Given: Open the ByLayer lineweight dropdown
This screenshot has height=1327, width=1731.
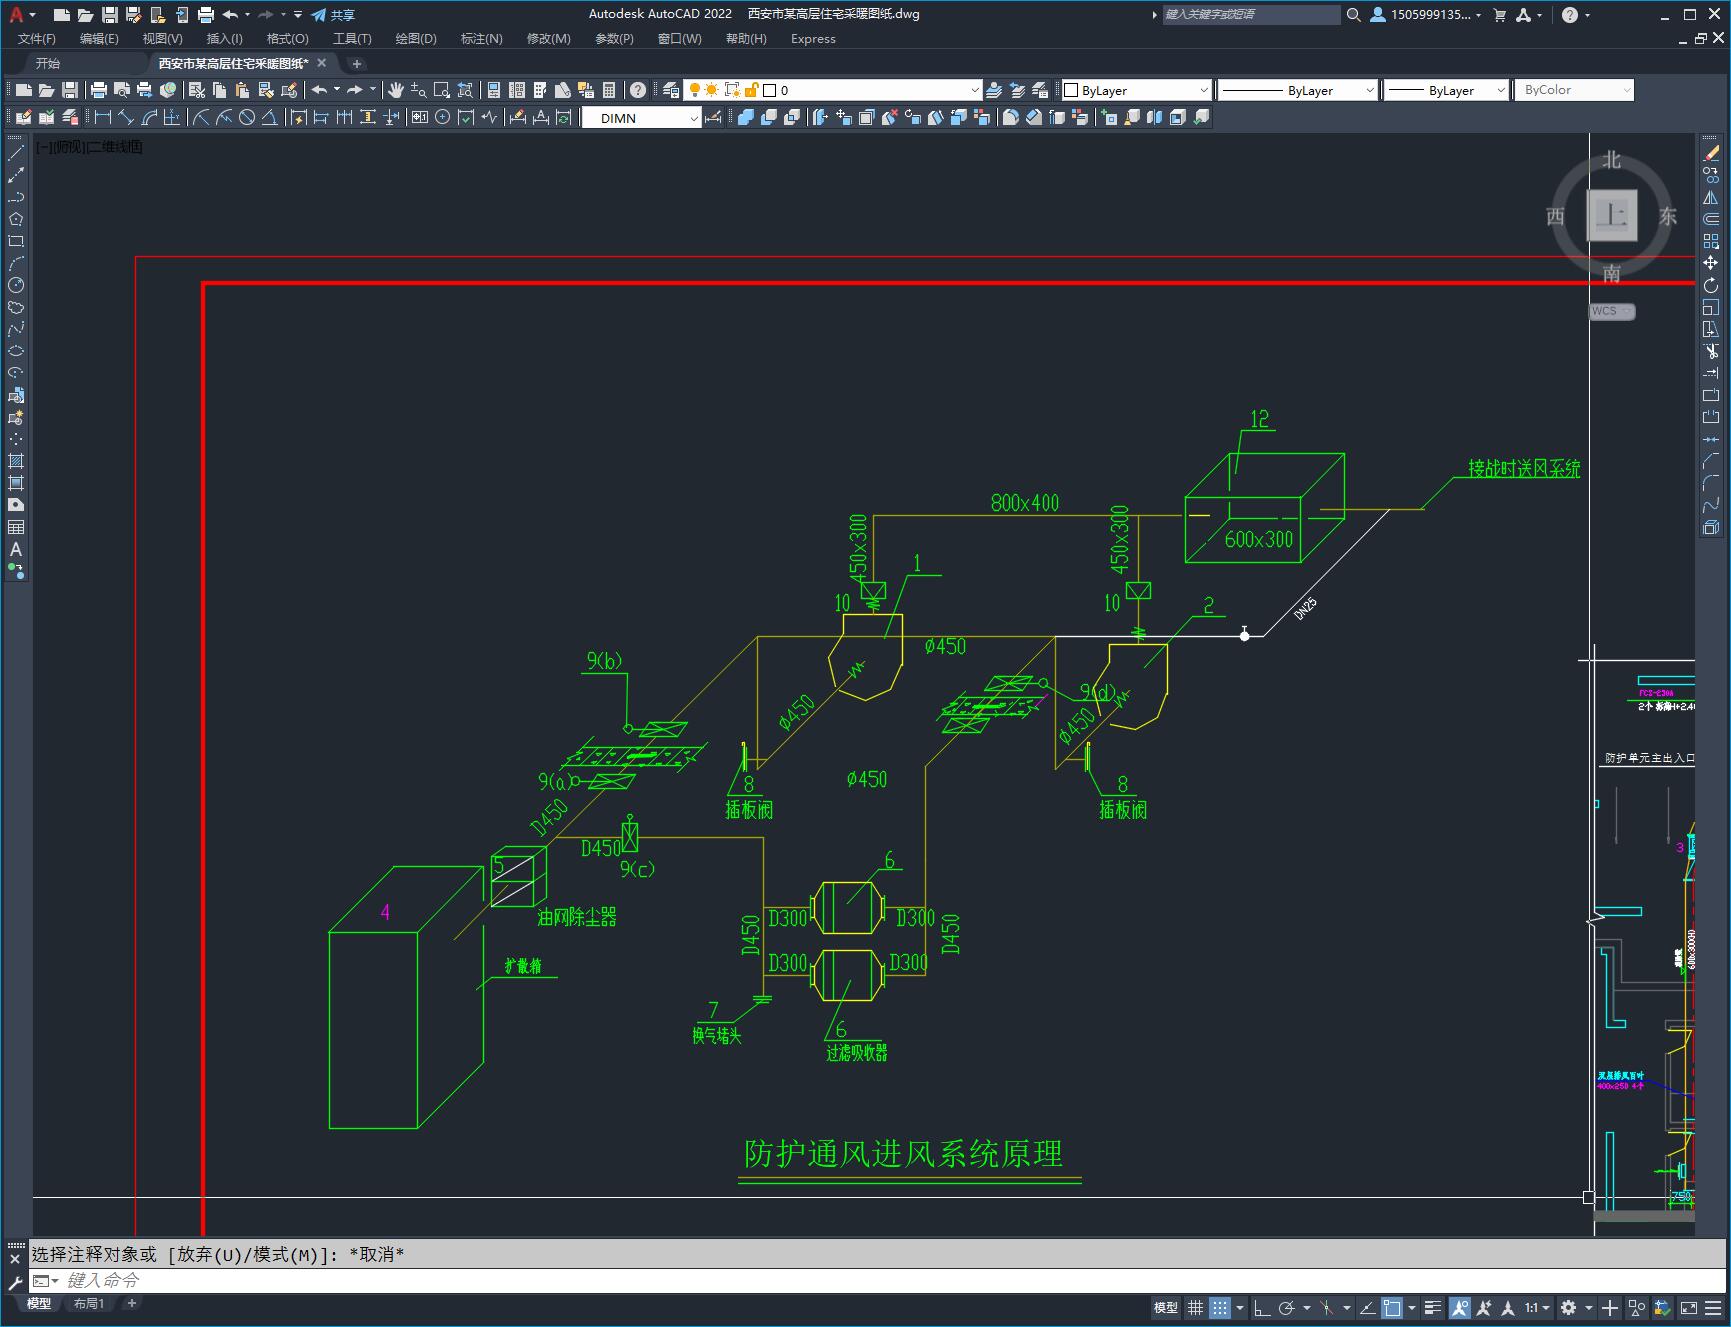Looking at the screenshot, I should click(1446, 90).
